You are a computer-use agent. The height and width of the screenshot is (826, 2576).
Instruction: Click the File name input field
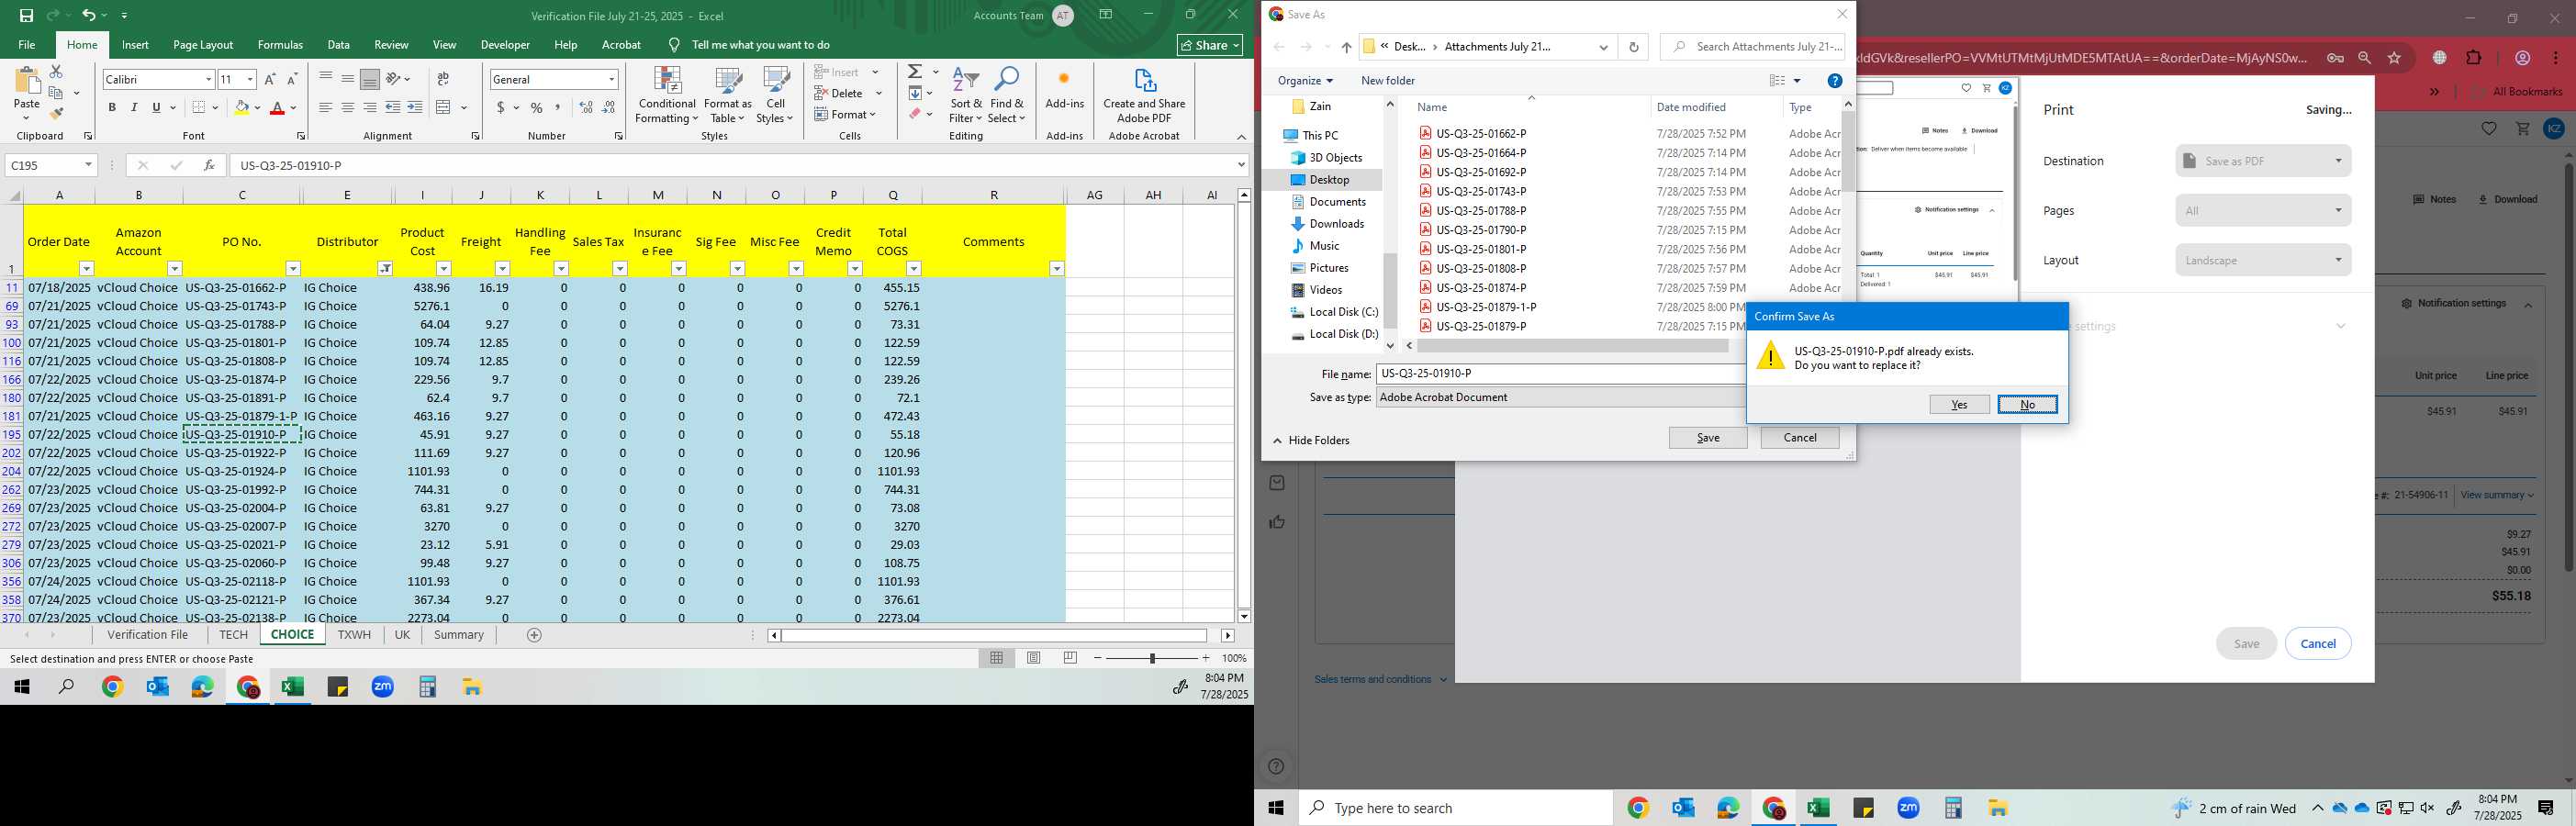pyautogui.click(x=1560, y=374)
